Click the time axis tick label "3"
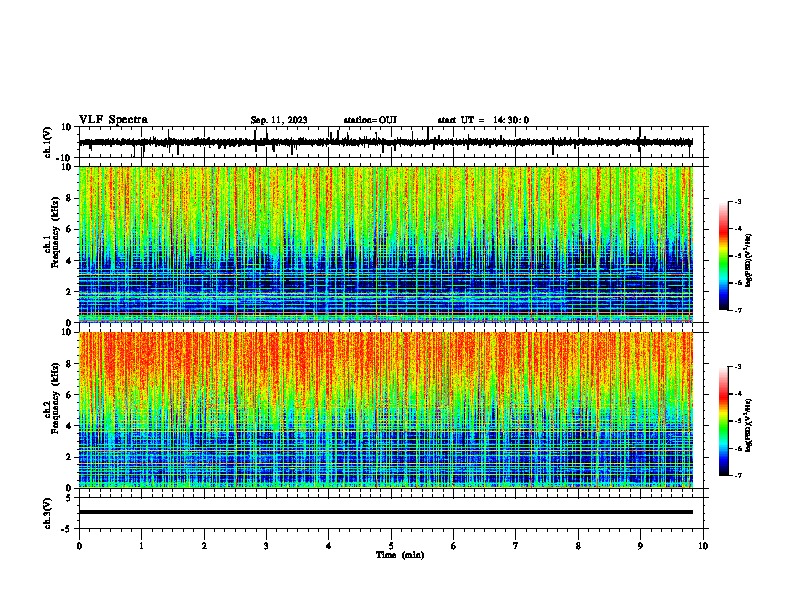 point(266,546)
